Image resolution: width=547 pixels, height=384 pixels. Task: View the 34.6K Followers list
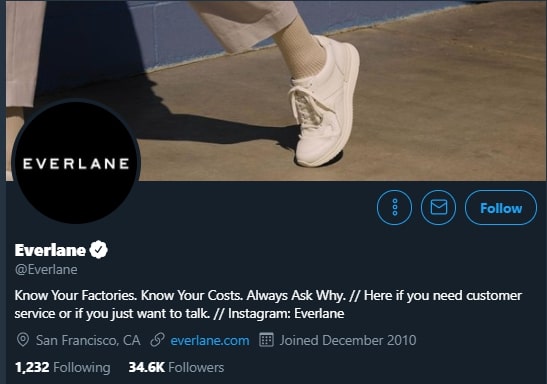point(176,367)
